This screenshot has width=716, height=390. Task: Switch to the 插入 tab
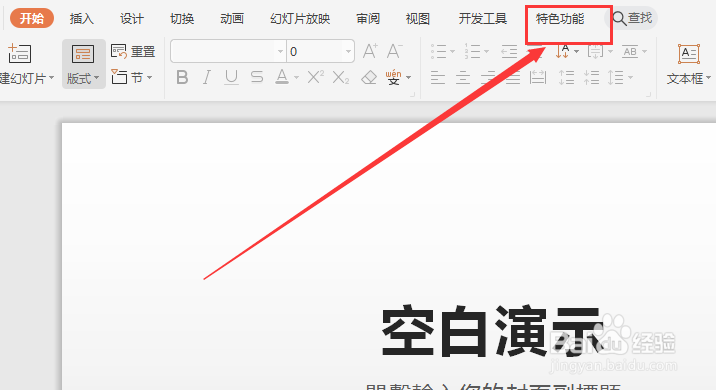tap(82, 19)
